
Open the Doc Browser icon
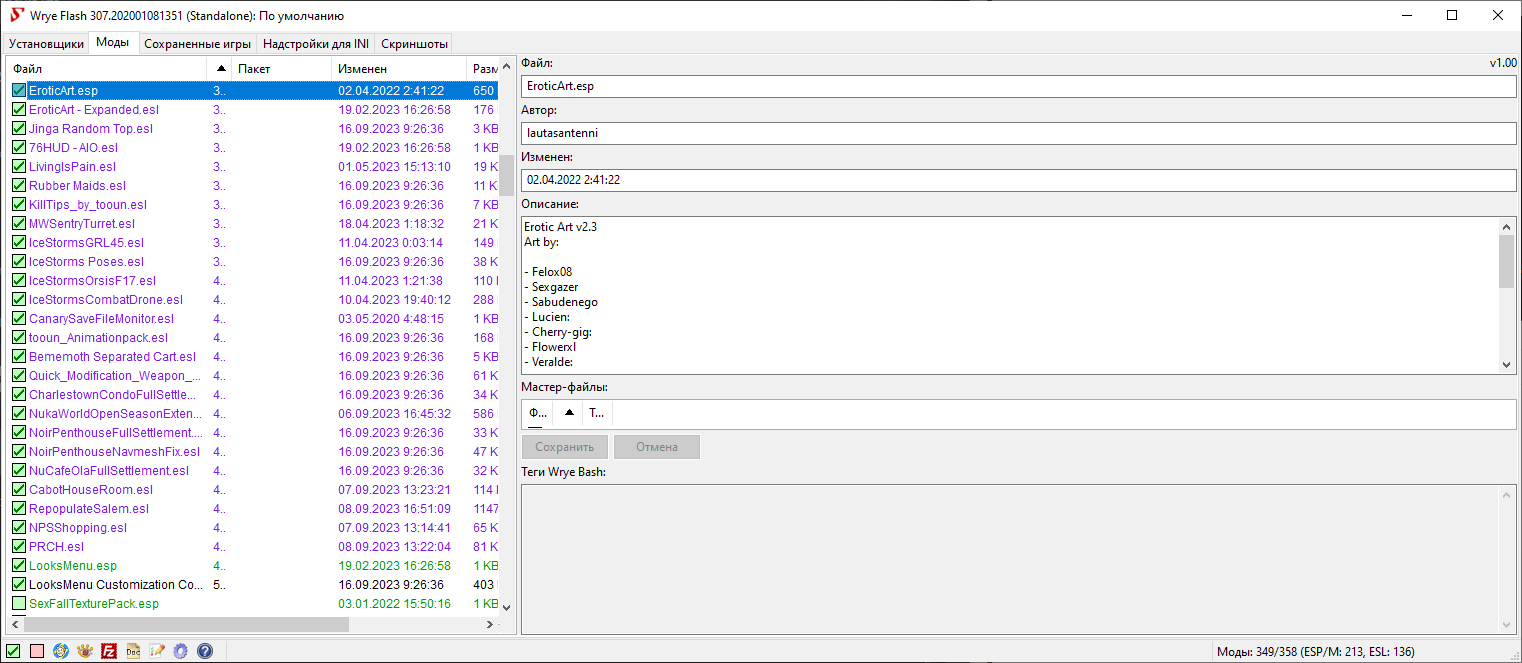coord(133,651)
